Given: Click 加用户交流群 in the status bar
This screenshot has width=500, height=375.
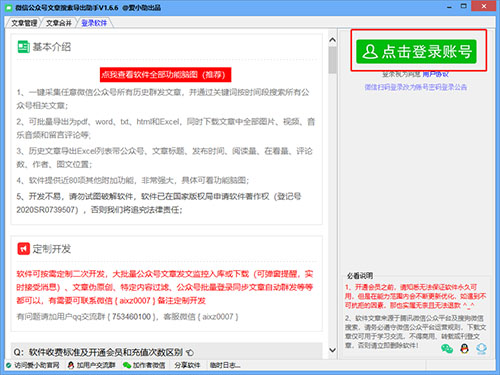Looking at the screenshot, I should click(91, 365).
